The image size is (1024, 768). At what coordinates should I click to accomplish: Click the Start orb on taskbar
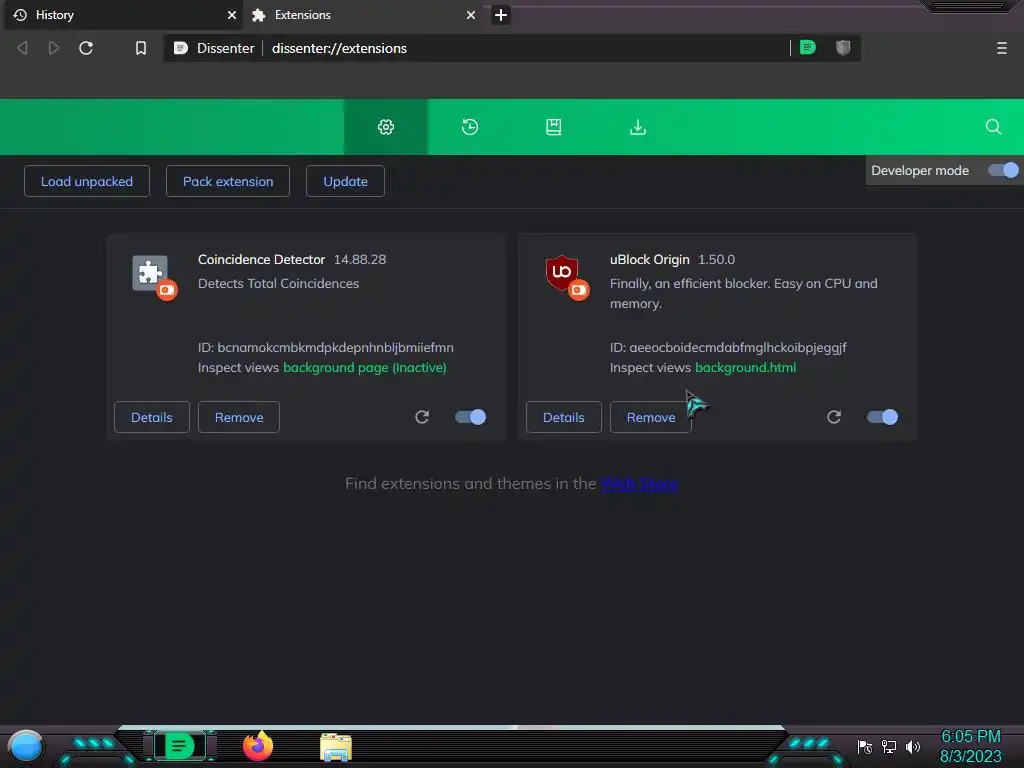[25, 746]
